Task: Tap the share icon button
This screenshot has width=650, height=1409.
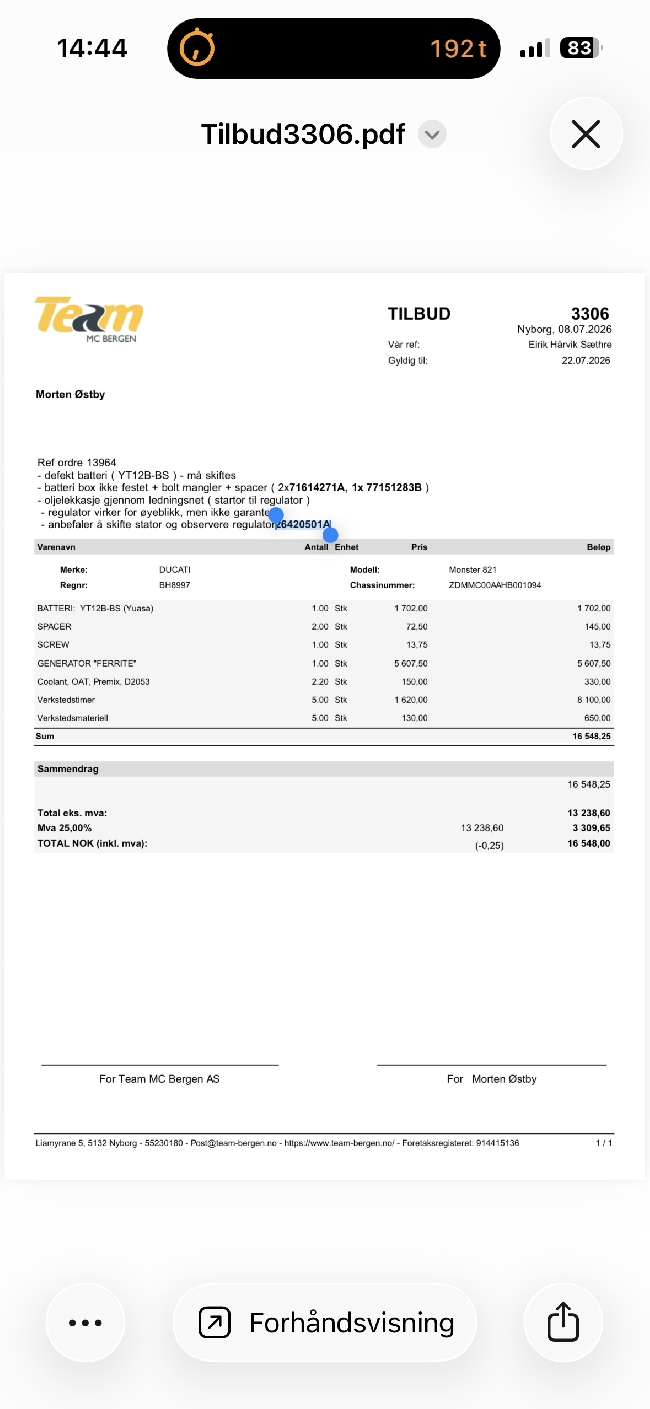Action: point(564,1322)
